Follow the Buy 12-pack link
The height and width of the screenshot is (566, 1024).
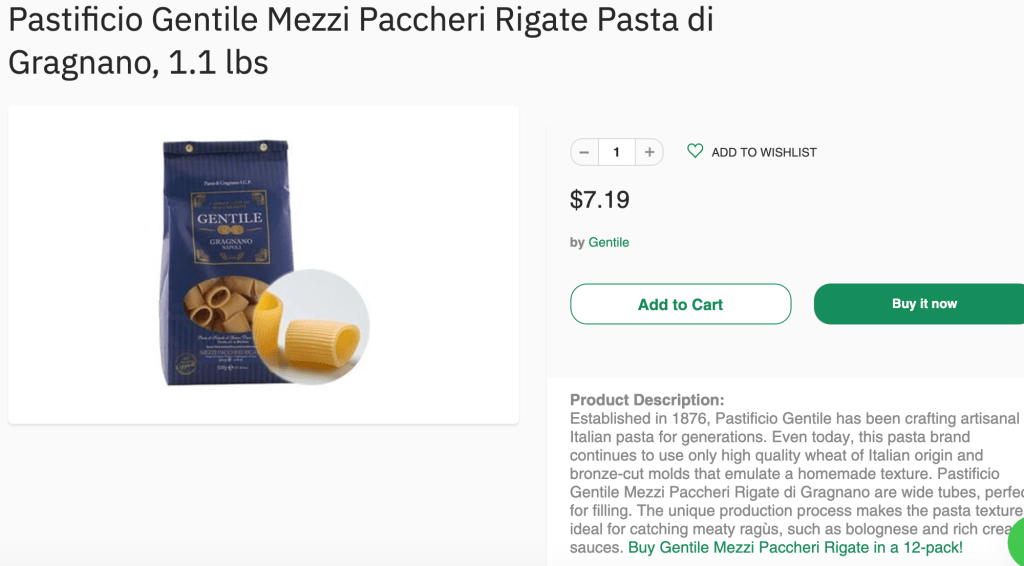795,547
